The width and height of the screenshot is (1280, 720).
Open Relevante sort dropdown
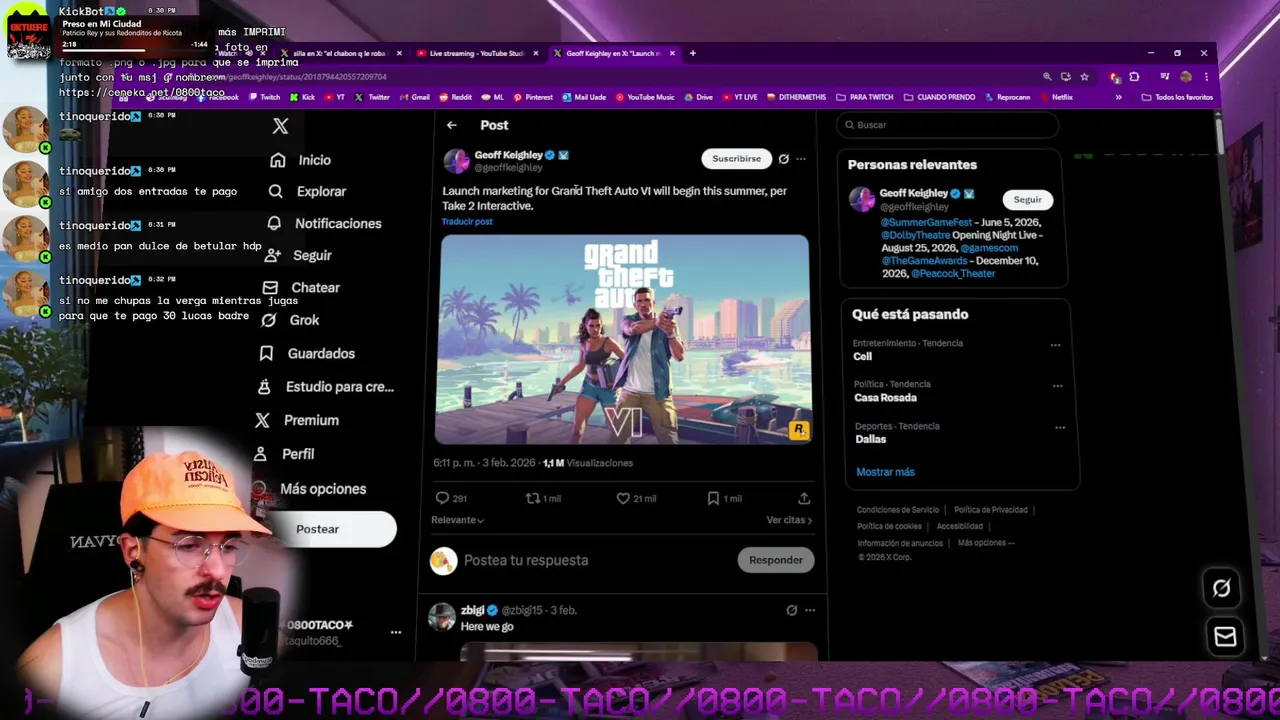[457, 520]
